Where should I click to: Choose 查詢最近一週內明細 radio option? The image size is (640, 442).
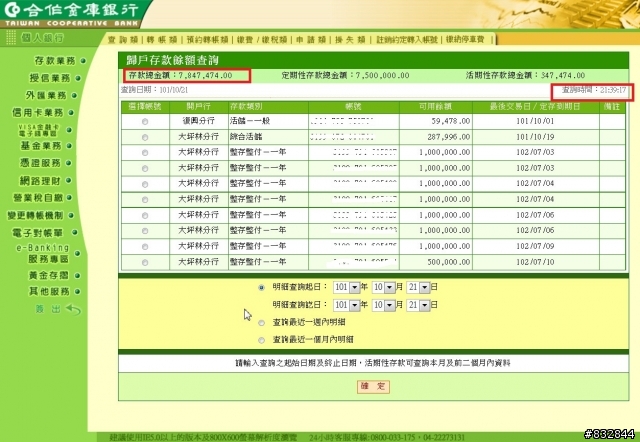point(261,323)
